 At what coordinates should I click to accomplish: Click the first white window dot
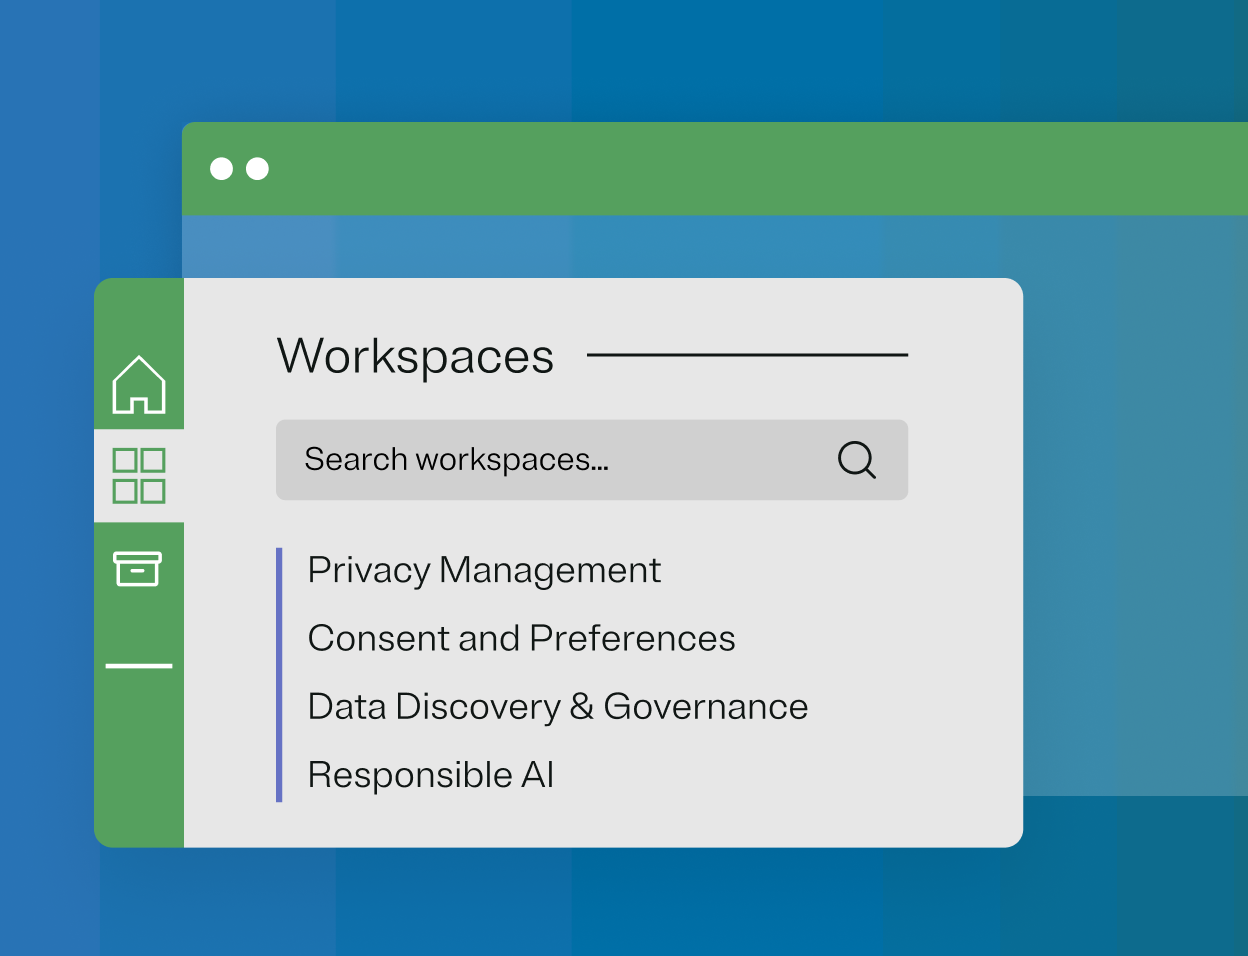pos(222,168)
